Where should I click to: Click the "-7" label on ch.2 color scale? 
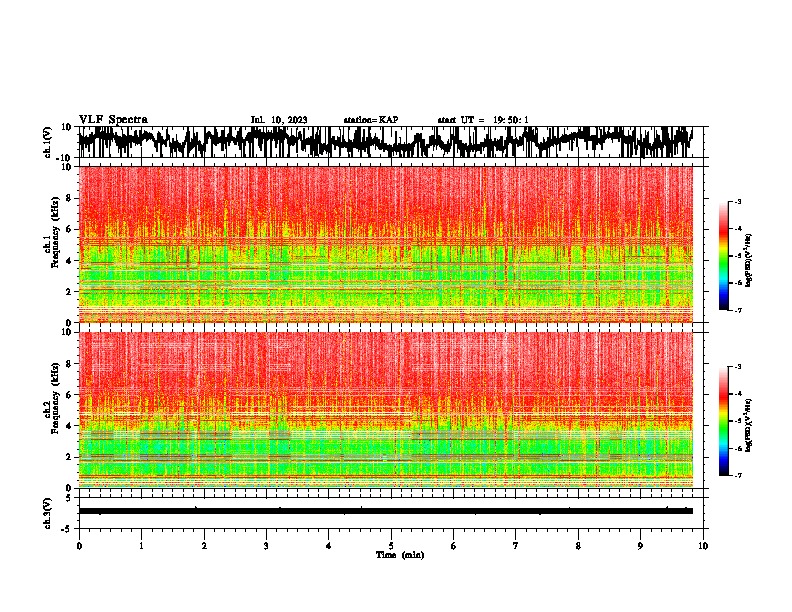(738, 475)
